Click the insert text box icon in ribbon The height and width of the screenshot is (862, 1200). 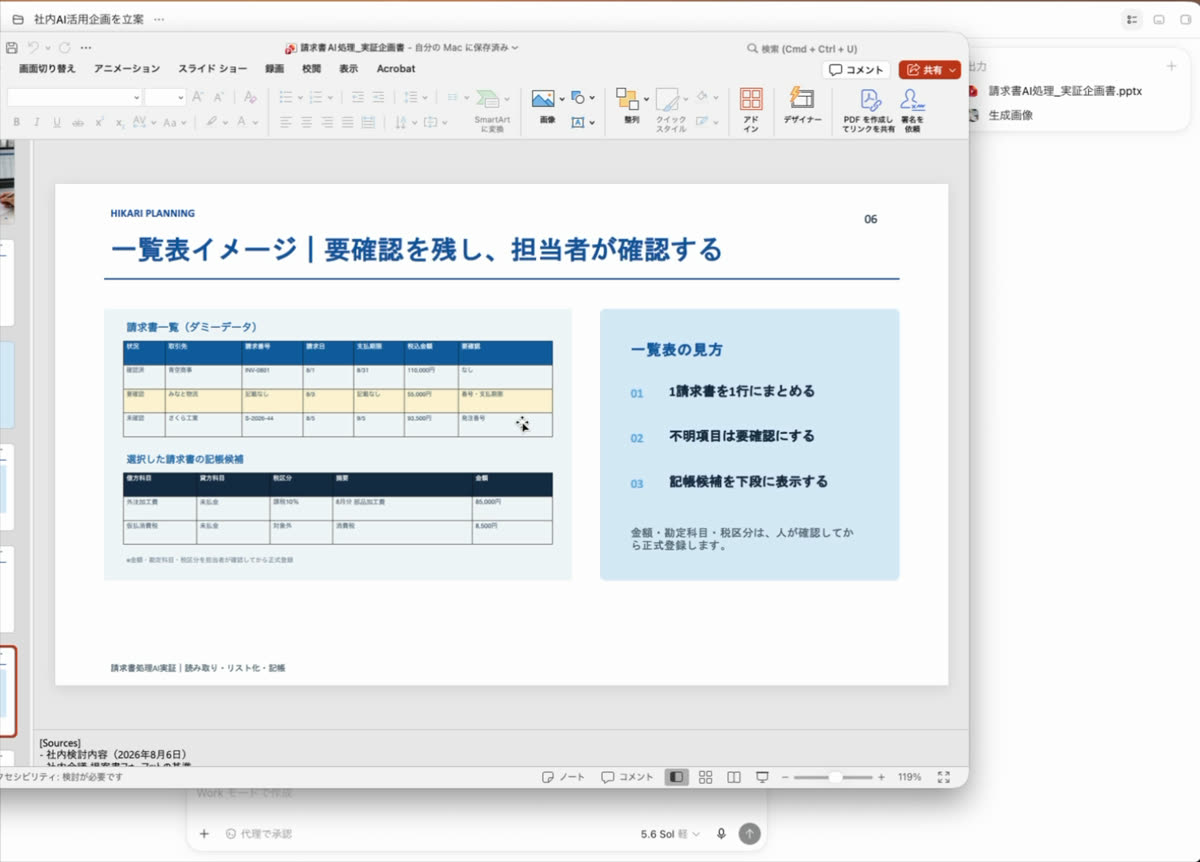(x=578, y=122)
